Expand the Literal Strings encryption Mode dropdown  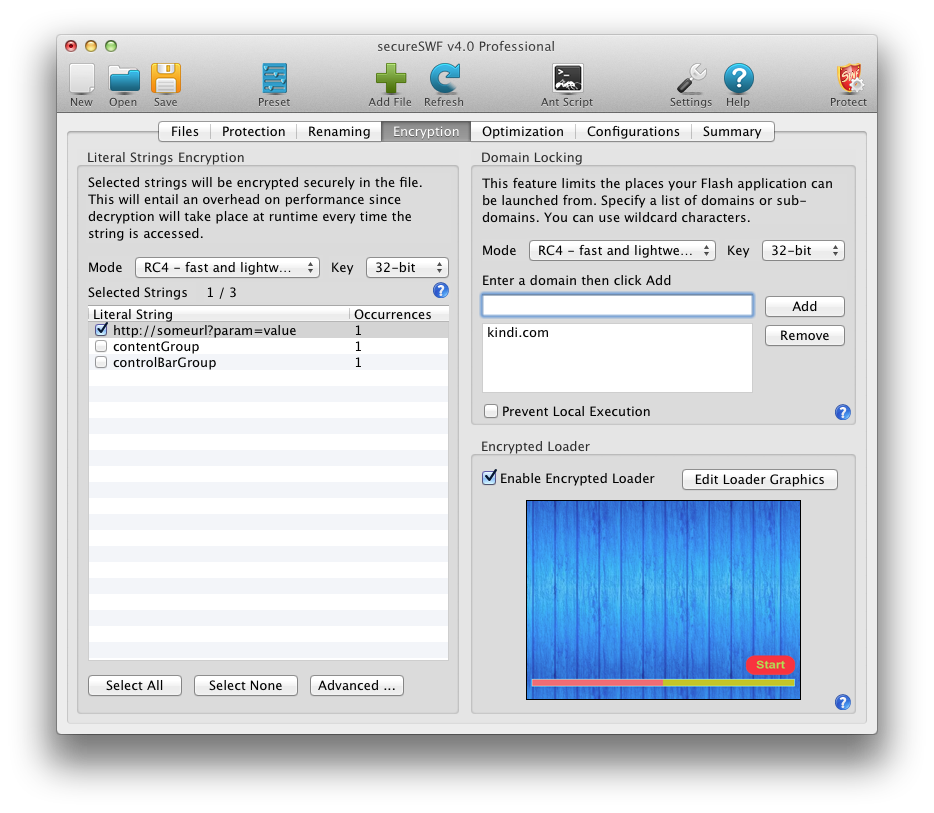pyautogui.click(x=227, y=268)
